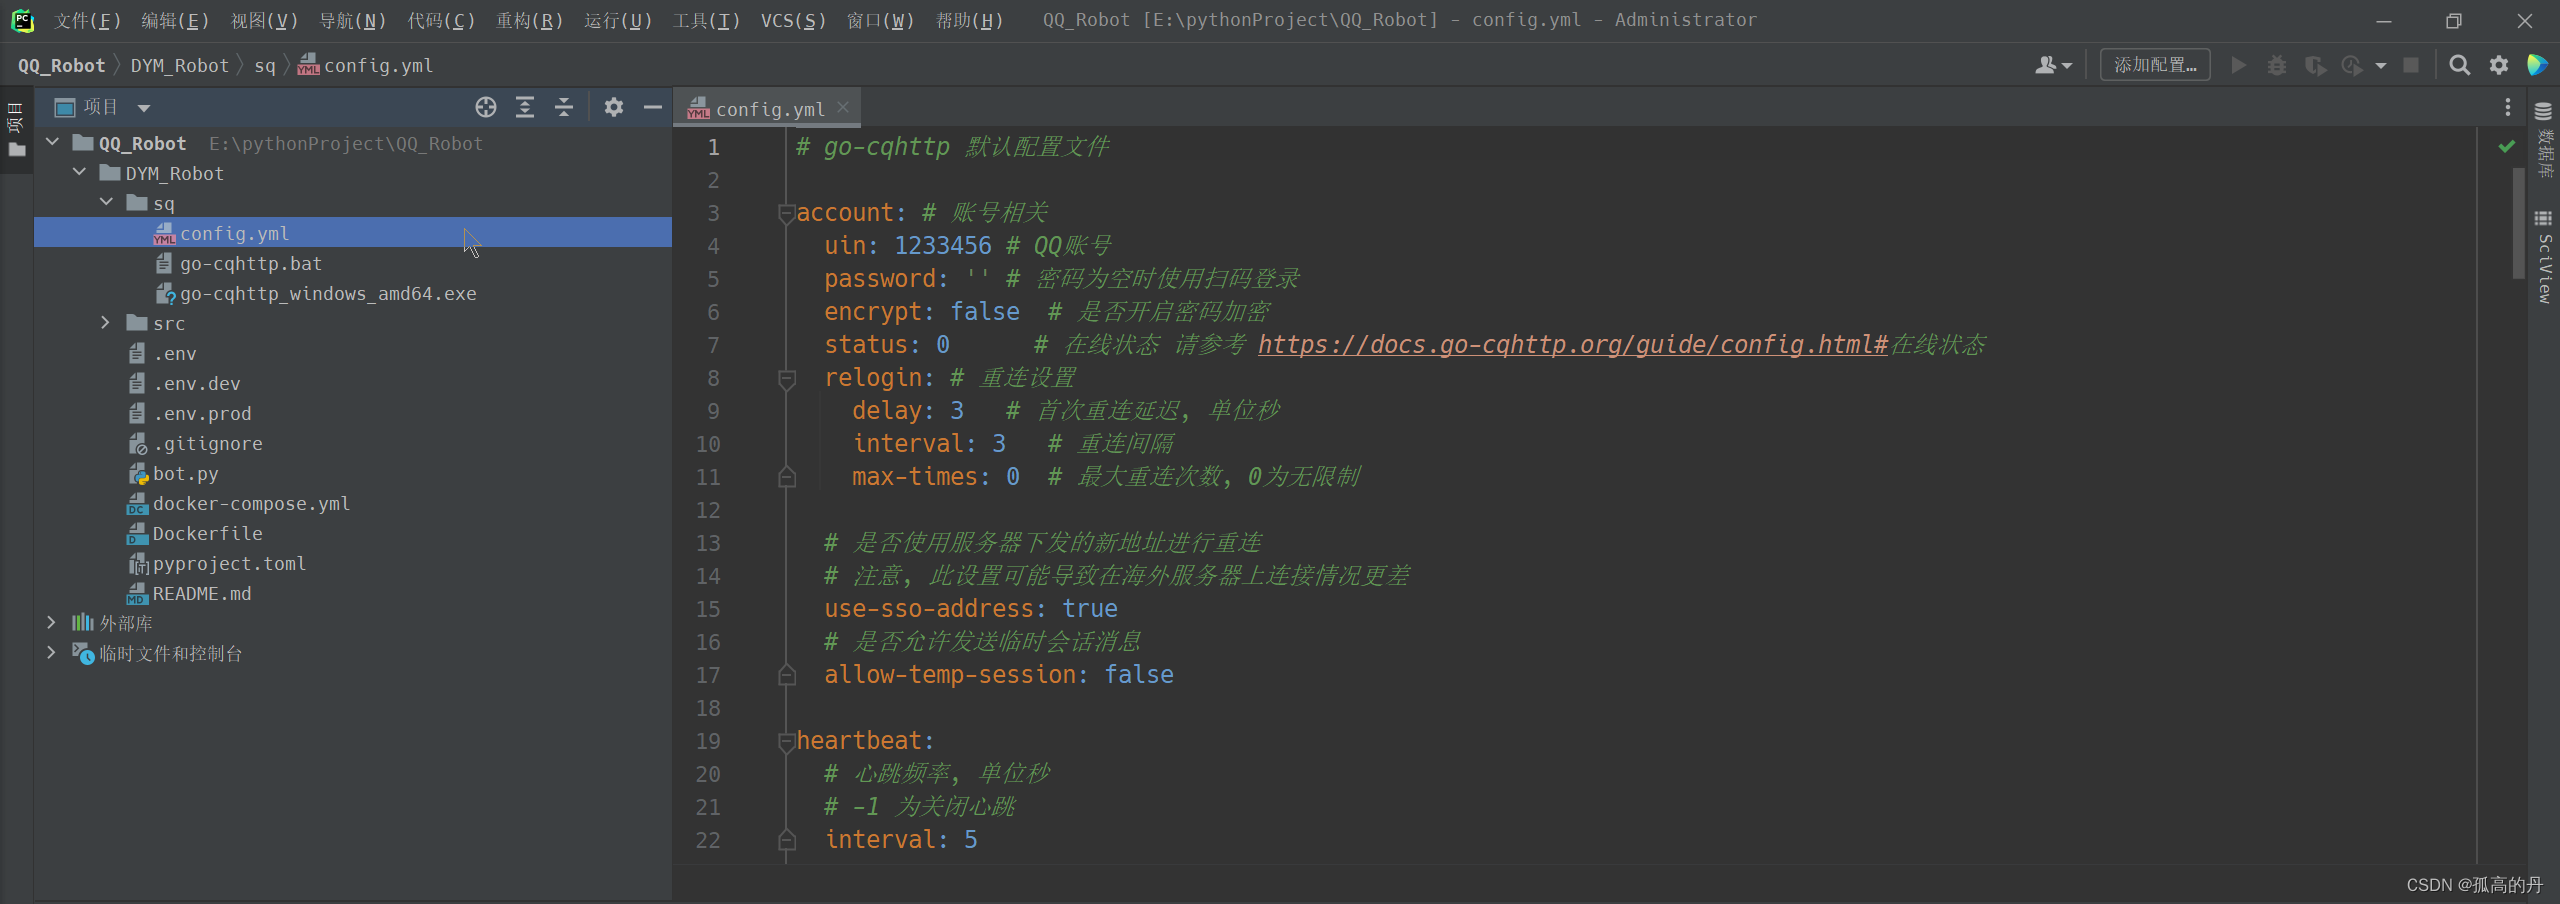
Task: Collapse the sq folder
Action: point(106,203)
